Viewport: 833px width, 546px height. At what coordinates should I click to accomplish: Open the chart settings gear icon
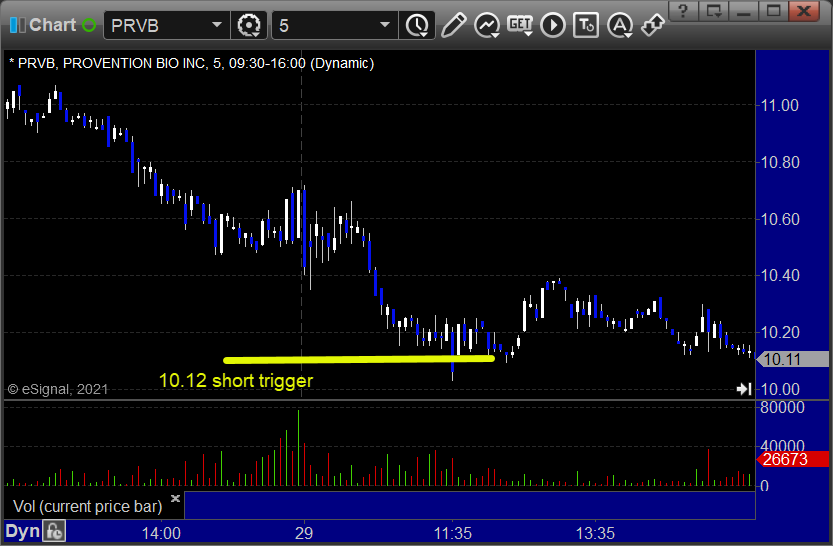click(249, 25)
